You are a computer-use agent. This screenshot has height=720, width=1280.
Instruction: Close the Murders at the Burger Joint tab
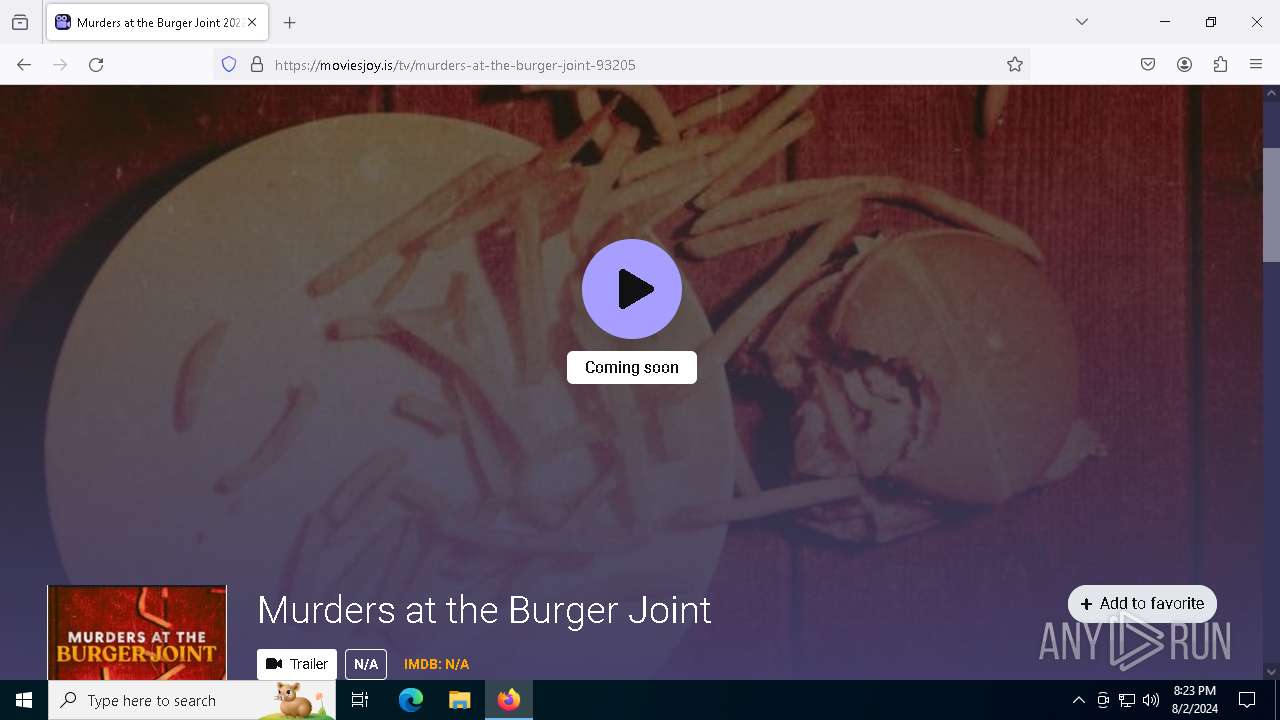coord(252,22)
